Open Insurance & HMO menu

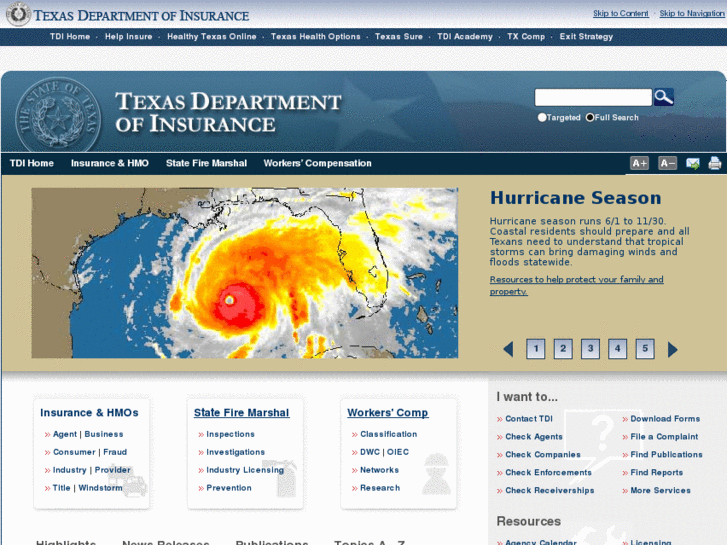pos(109,163)
